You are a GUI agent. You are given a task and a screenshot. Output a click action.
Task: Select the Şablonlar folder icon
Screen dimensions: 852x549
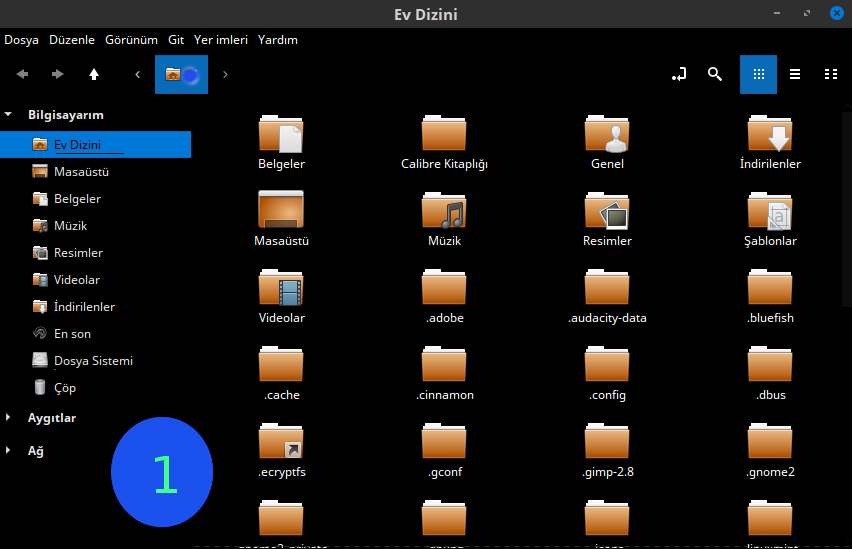coord(770,211)
